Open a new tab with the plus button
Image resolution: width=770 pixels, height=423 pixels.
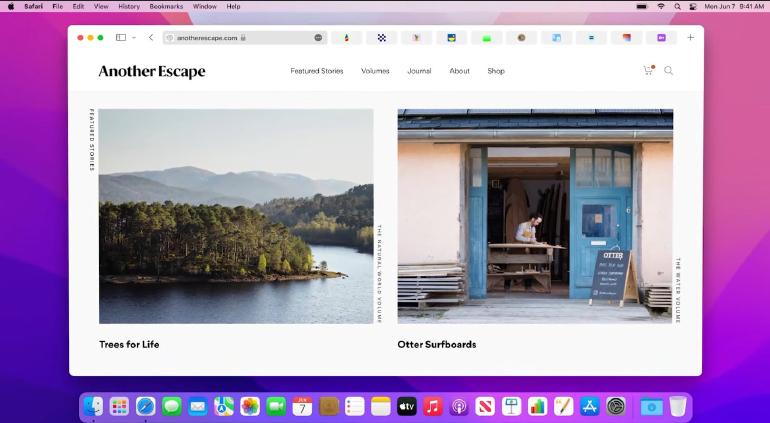[690, 37]
